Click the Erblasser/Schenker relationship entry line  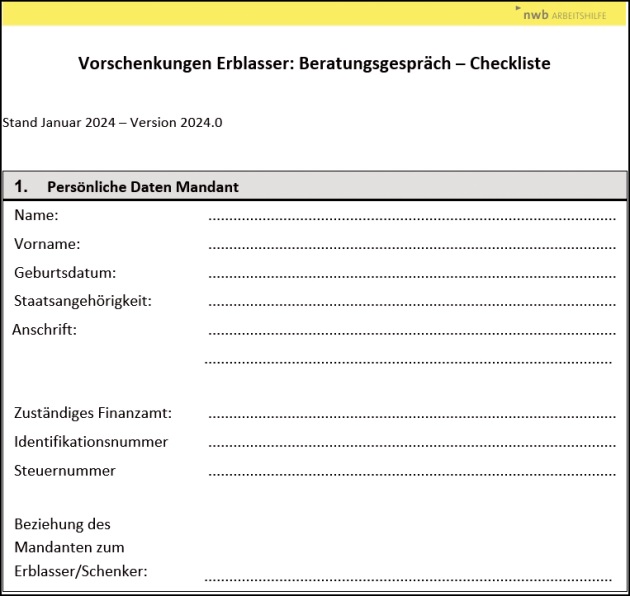pyautogui.click(x=408, y=578)
